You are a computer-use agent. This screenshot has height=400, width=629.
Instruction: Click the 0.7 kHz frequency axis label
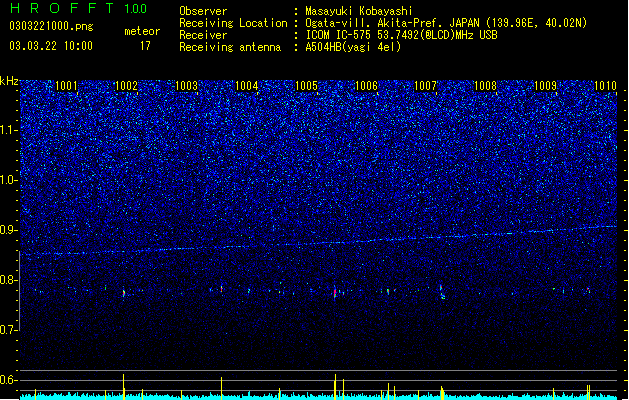tap(10, 330)
